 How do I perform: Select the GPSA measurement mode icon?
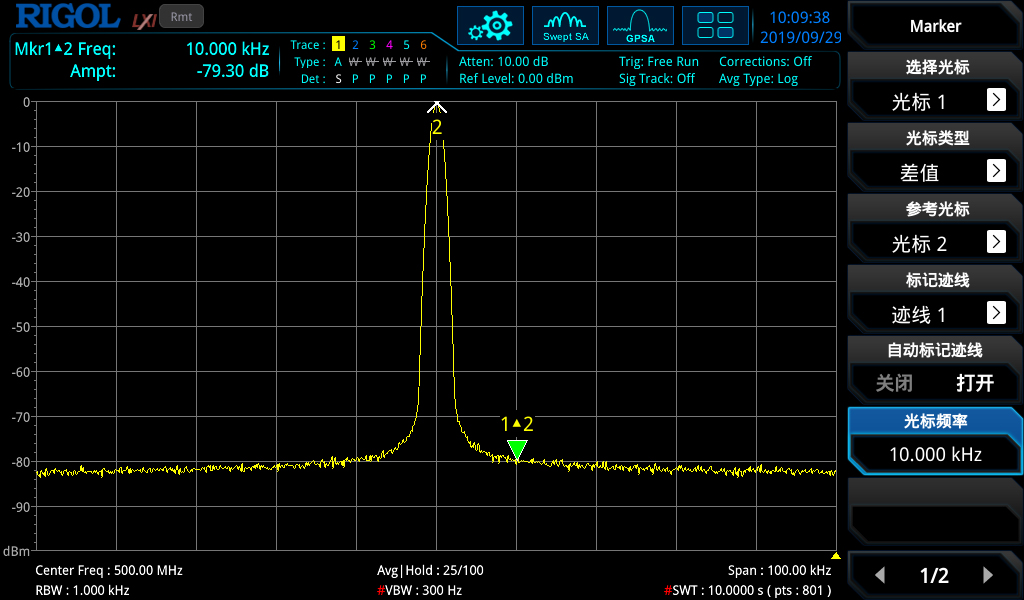click(640, 26)
